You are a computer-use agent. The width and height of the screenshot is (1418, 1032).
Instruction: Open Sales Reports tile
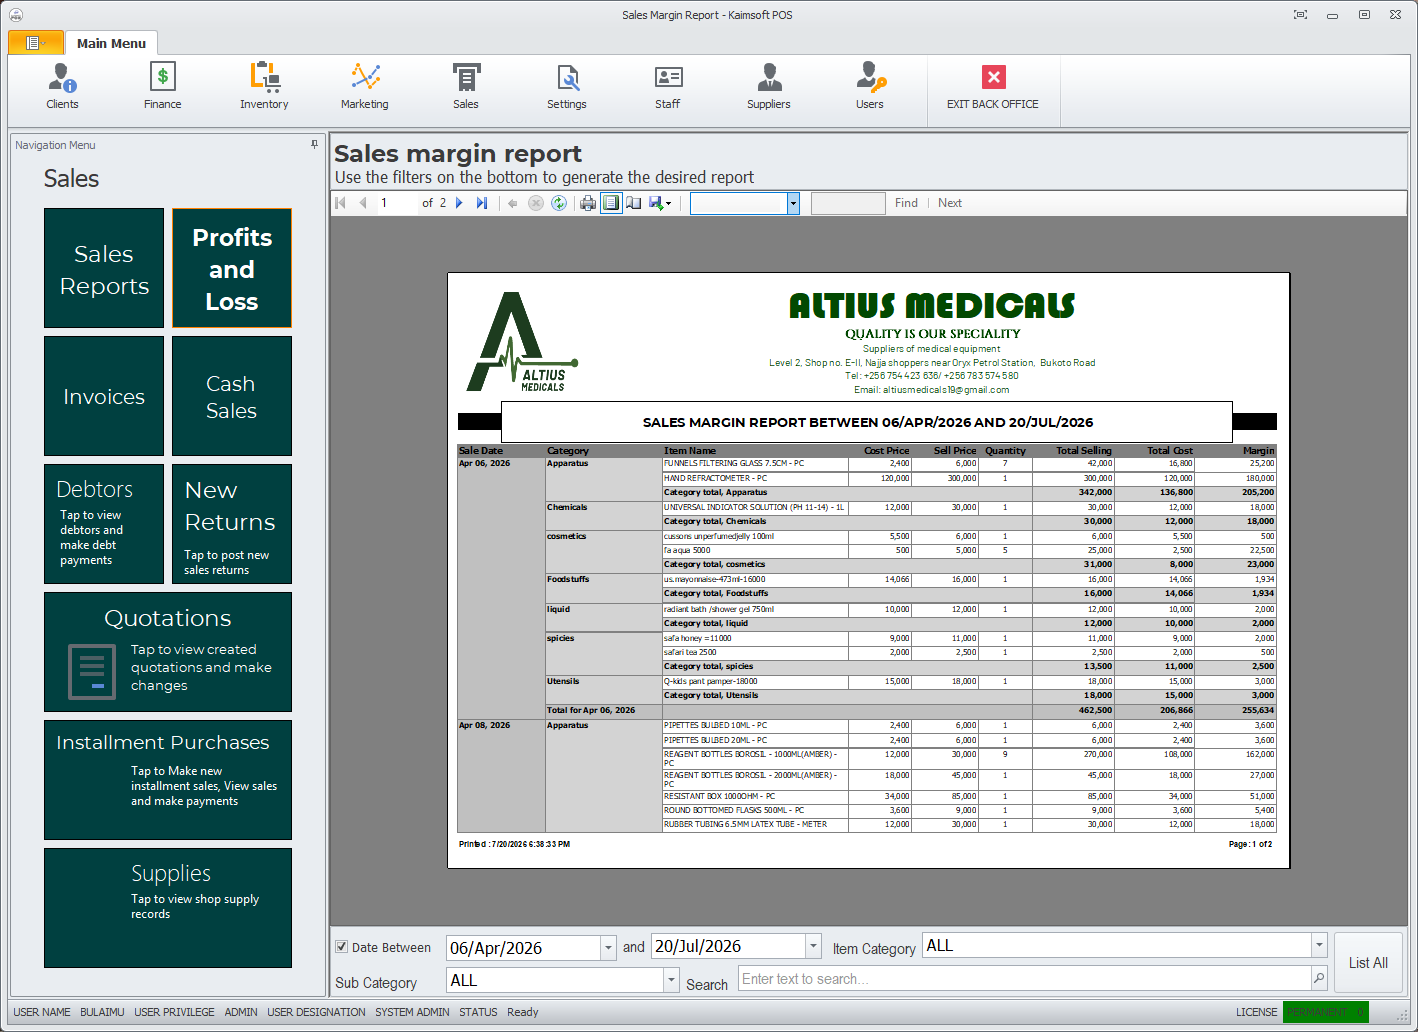(x=104, y=268)
